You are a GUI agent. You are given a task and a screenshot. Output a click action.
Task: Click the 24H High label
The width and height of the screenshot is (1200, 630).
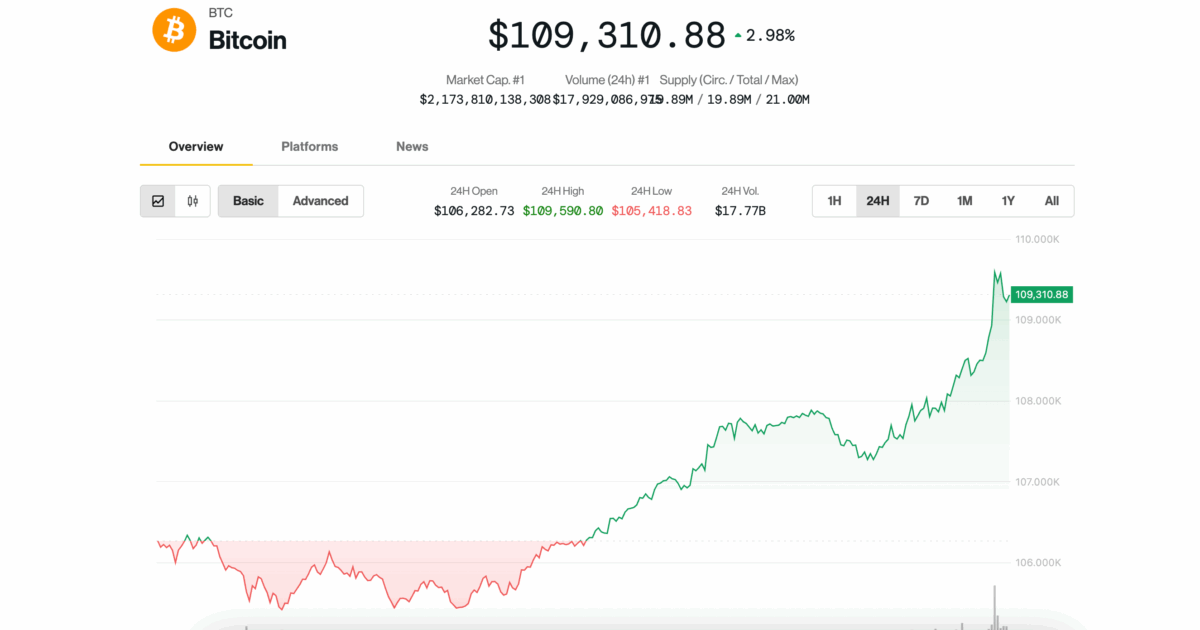563,191
